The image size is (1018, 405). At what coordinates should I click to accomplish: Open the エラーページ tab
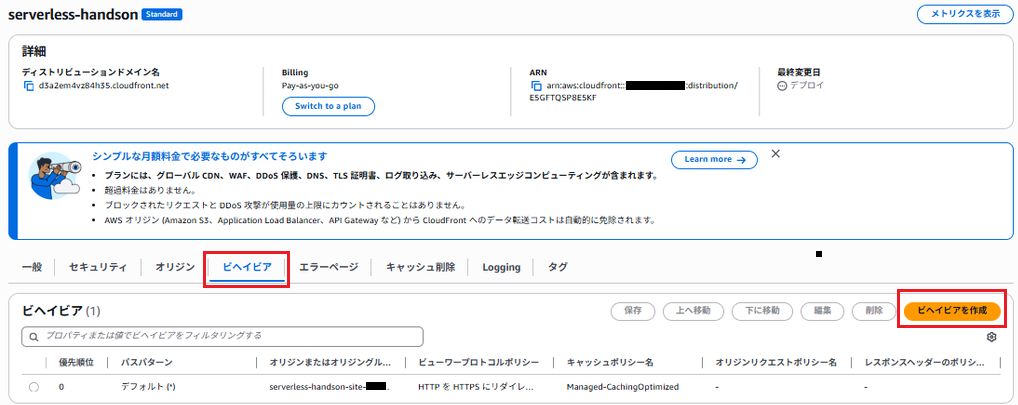[x=329, y=267]
